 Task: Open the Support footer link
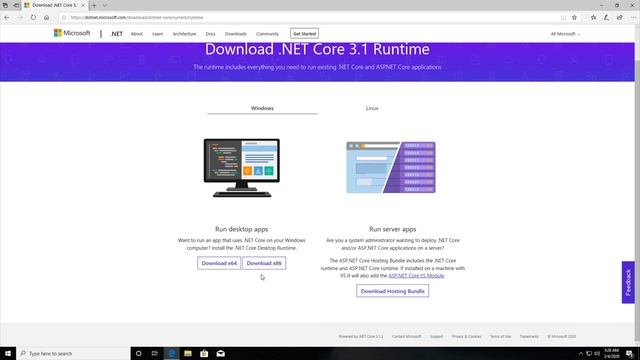coord(436,336)
